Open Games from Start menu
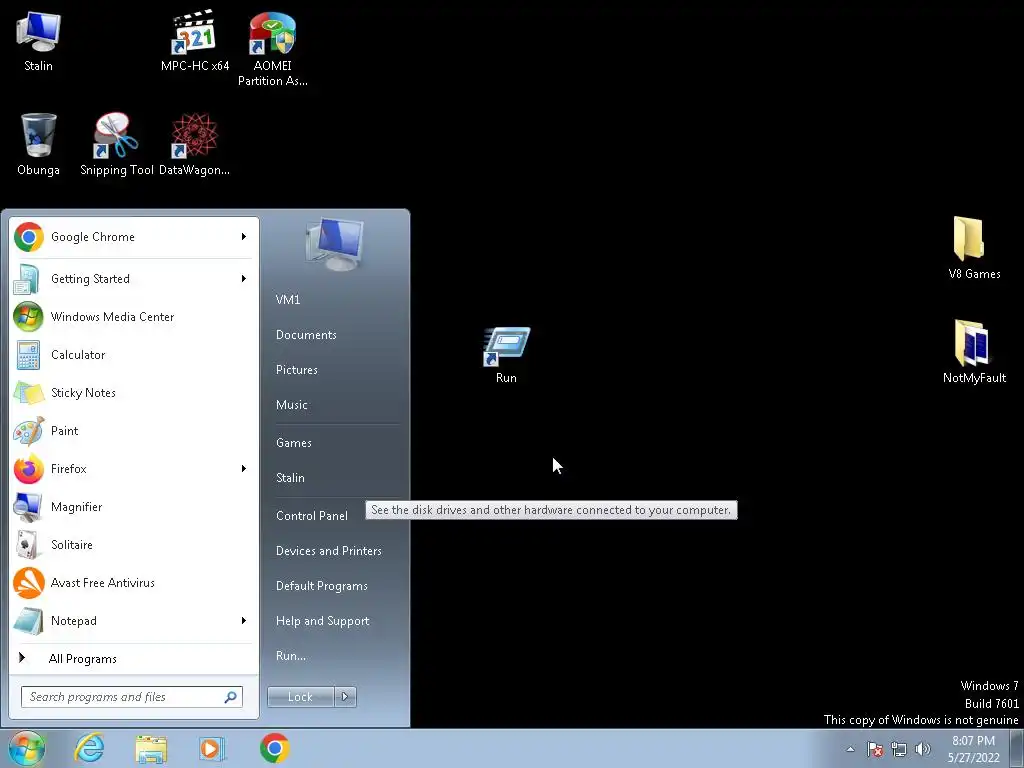The image size is (1024, 768). pos(293,443)
